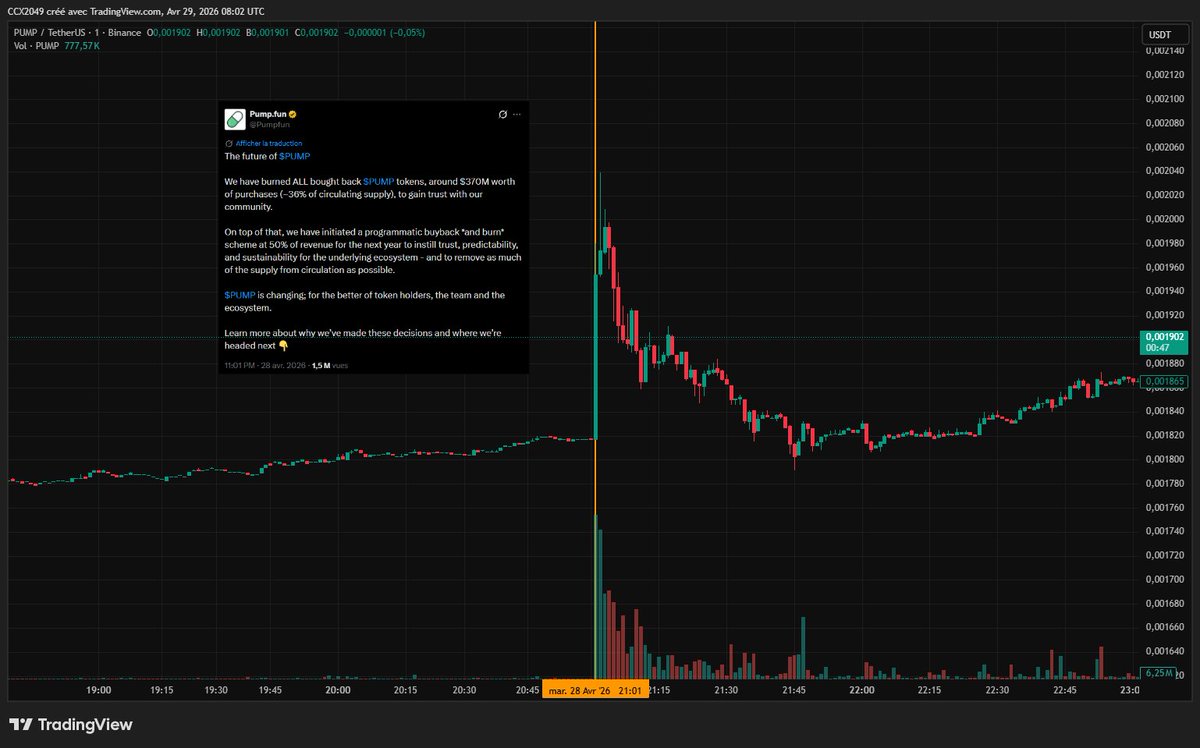Click $PUMP cashtag in 'The future of' line
The image size is (1200, 748).
point(295,156)
